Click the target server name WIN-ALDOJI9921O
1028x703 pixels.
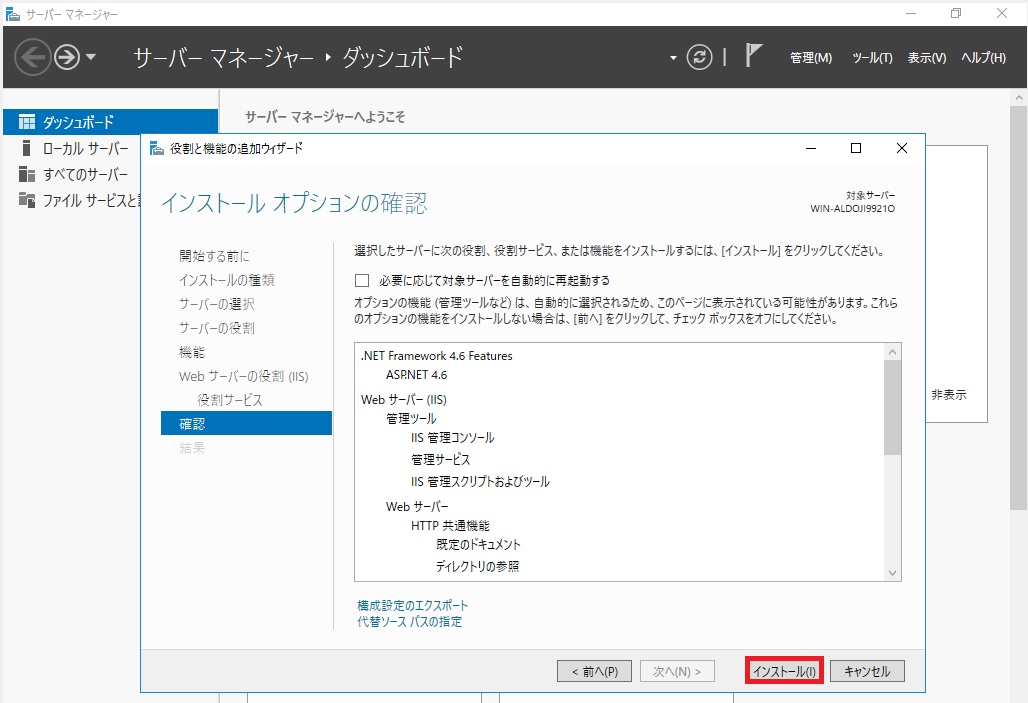[852, 209]
